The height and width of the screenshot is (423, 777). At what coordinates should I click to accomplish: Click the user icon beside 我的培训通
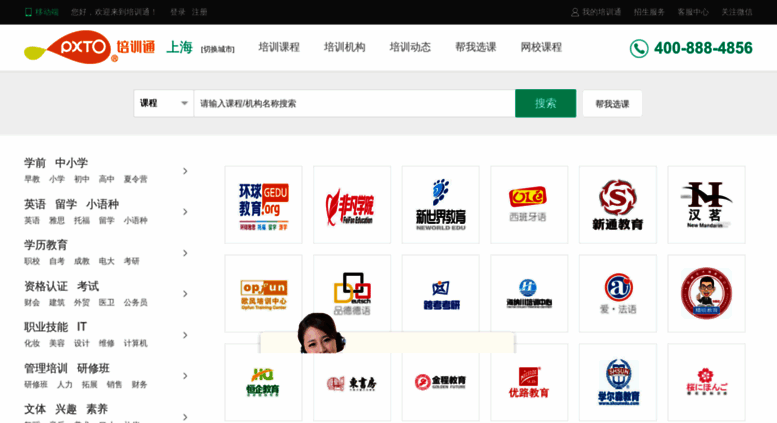(x=575, y=12)
